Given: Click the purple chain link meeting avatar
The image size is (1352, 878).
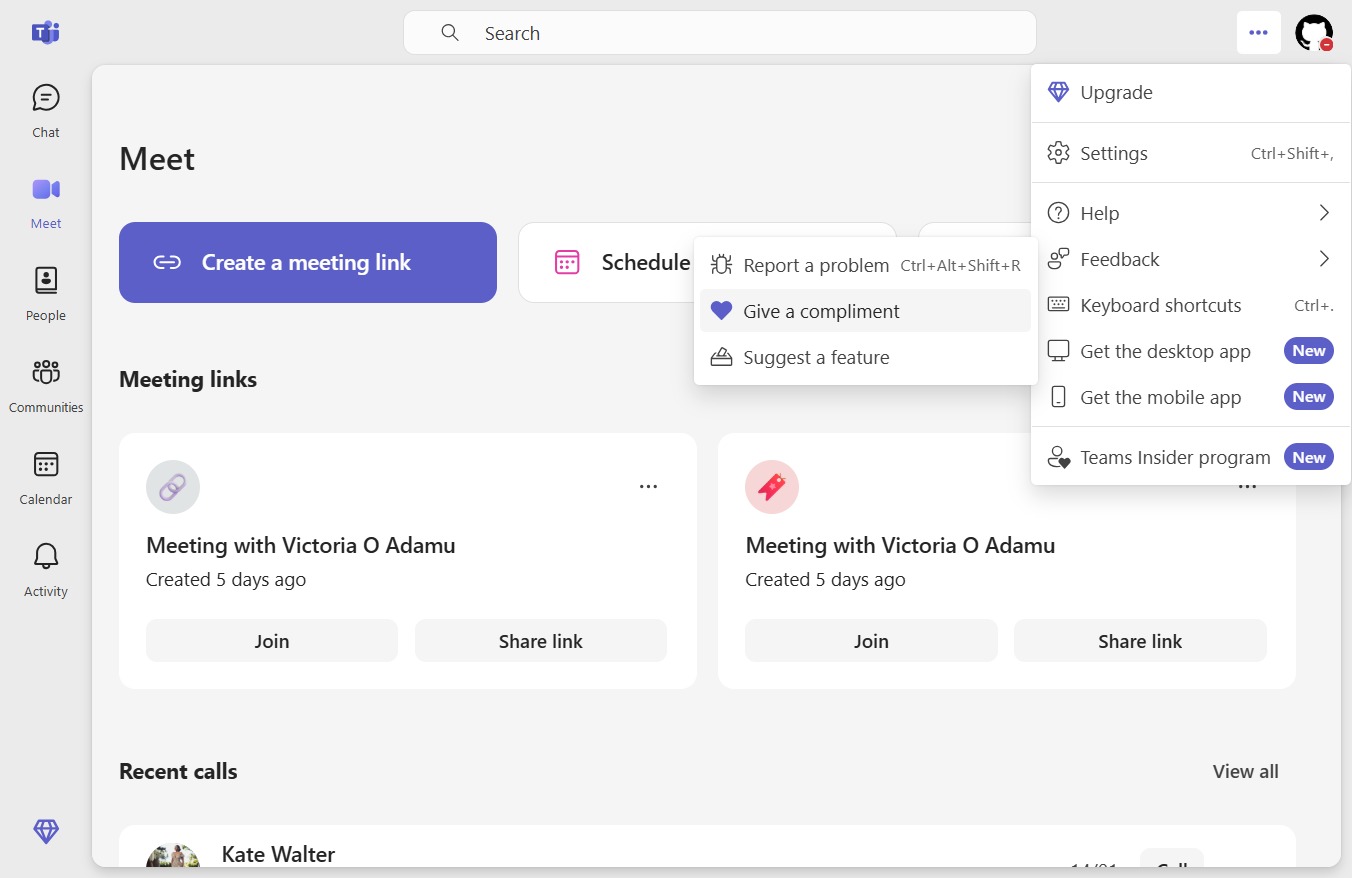Looking at the screenshot, I should [x=173, y=487].
